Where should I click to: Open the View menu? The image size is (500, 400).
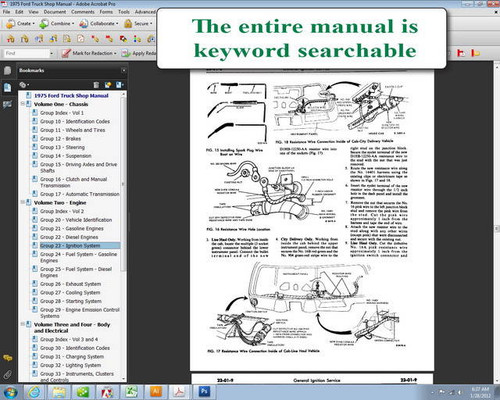tap(33, 12)
